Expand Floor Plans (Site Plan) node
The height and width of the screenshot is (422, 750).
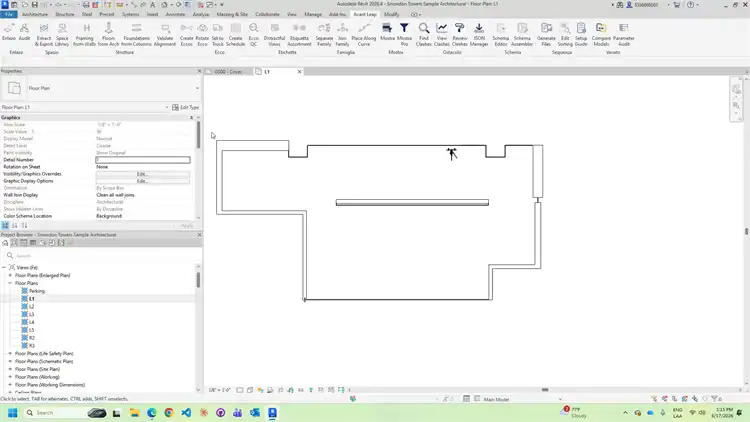click(x=10, y=369)
